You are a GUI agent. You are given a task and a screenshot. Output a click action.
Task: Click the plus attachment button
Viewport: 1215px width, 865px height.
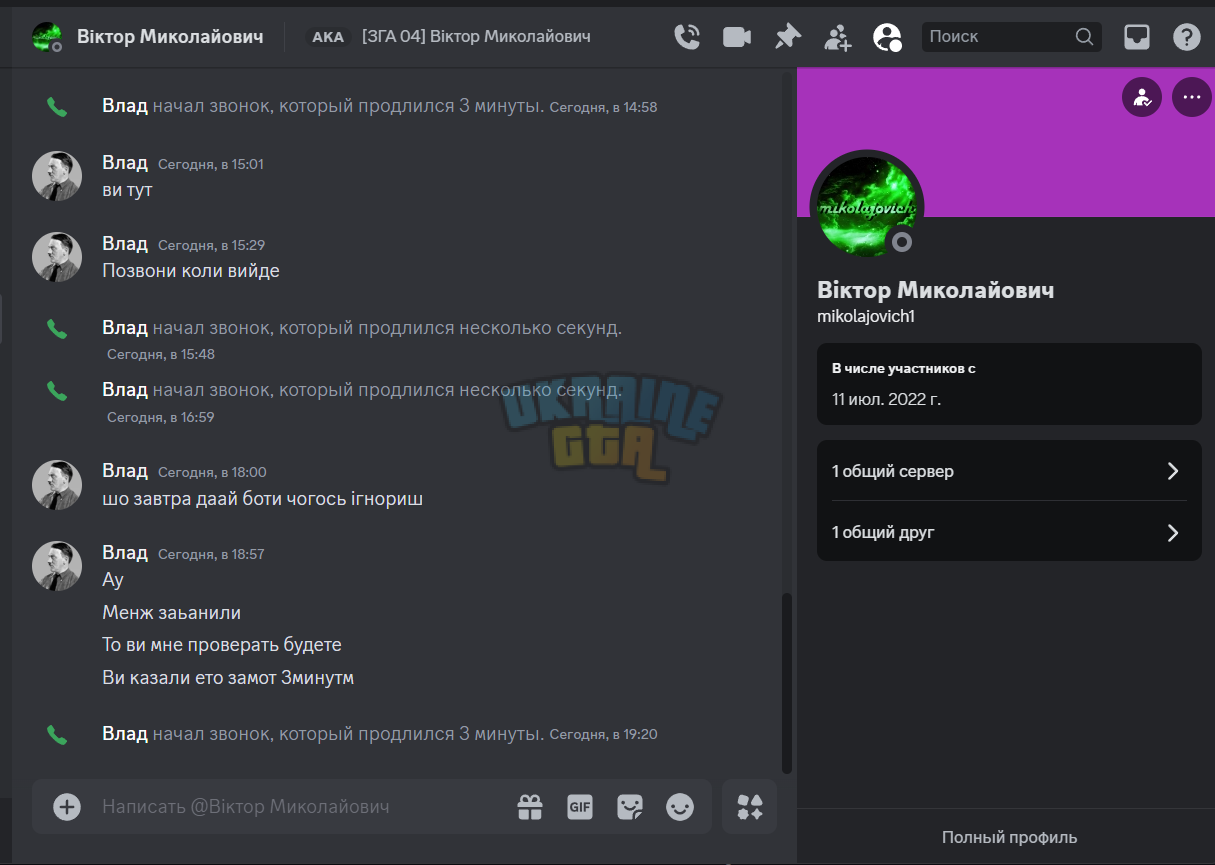(x=67, y=806)
